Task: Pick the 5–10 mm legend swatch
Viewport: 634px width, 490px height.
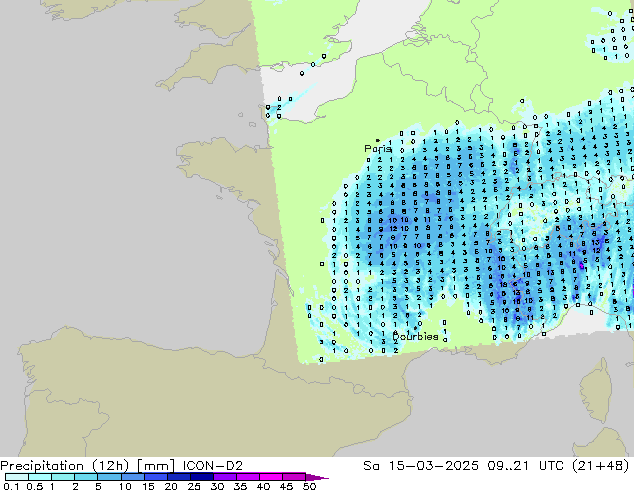Action: [x=109, y=477]
